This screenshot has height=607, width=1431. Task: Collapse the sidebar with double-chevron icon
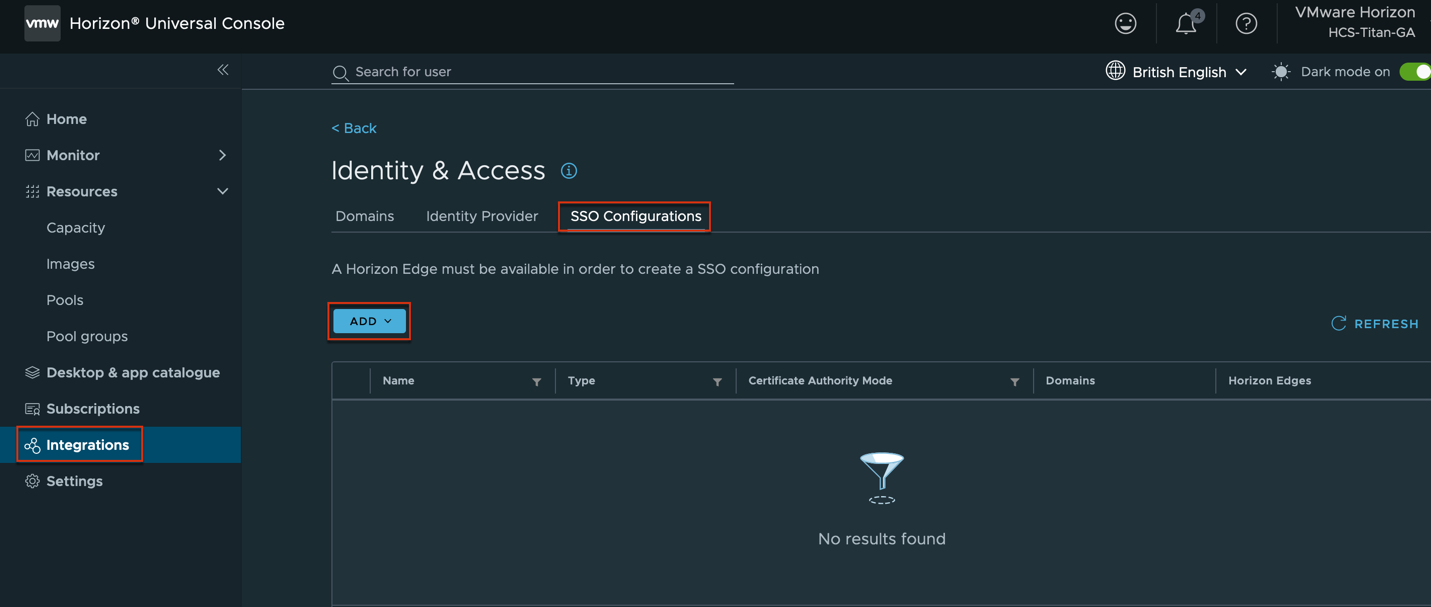coord(223,70)
